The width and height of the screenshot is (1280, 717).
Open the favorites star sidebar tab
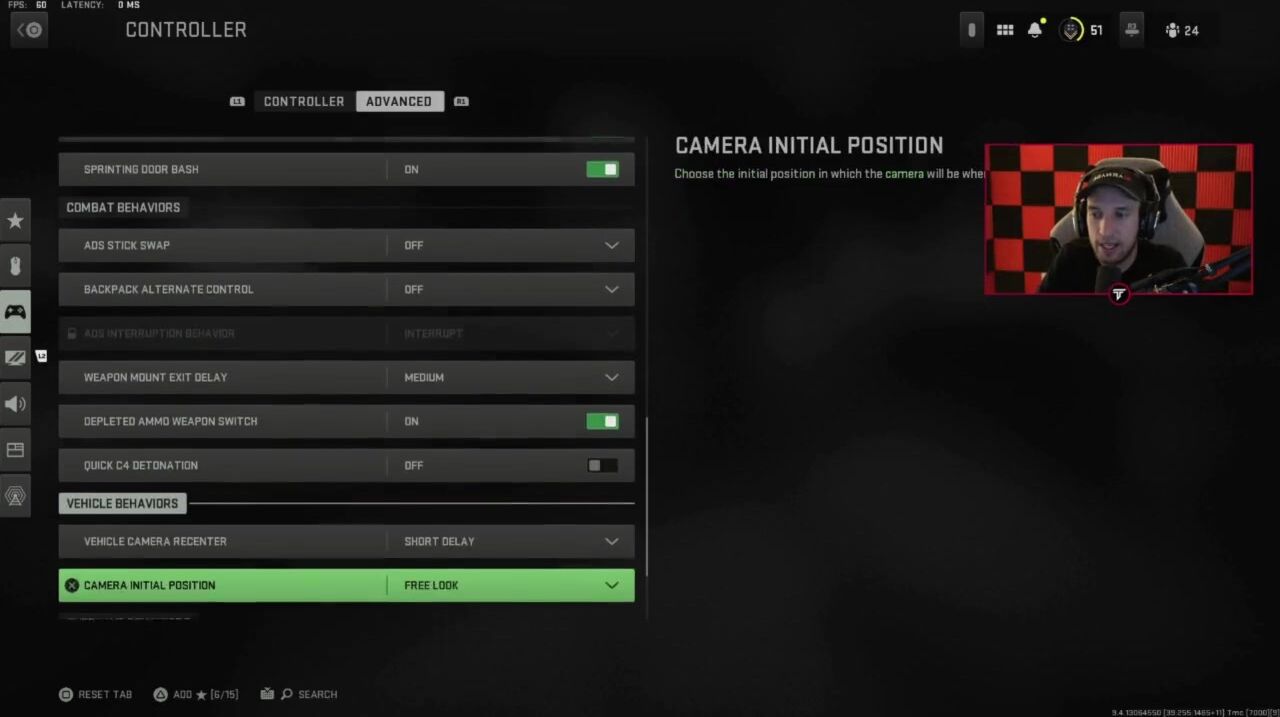click(15, 220)
